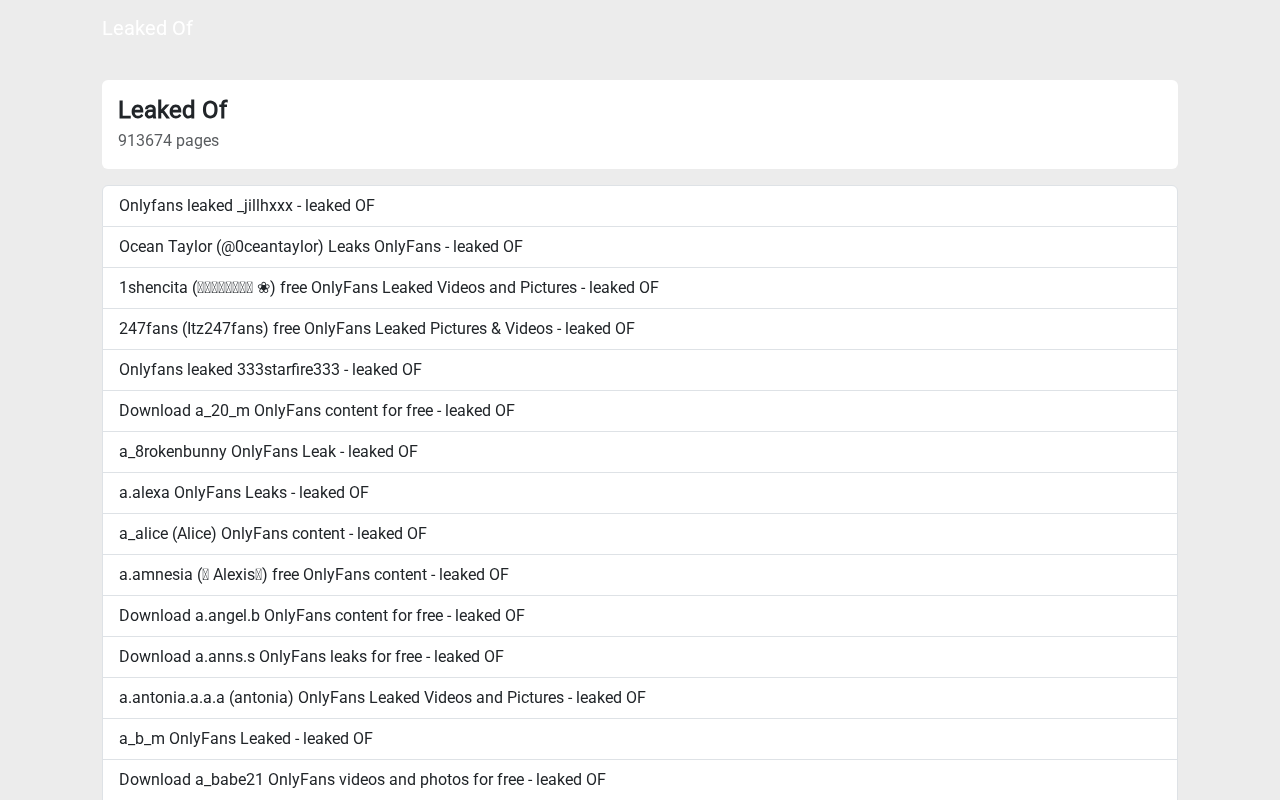Select the 'Download a_babe21' list entry
This screenshot has width=1280, height=800.
coord(640,780)
